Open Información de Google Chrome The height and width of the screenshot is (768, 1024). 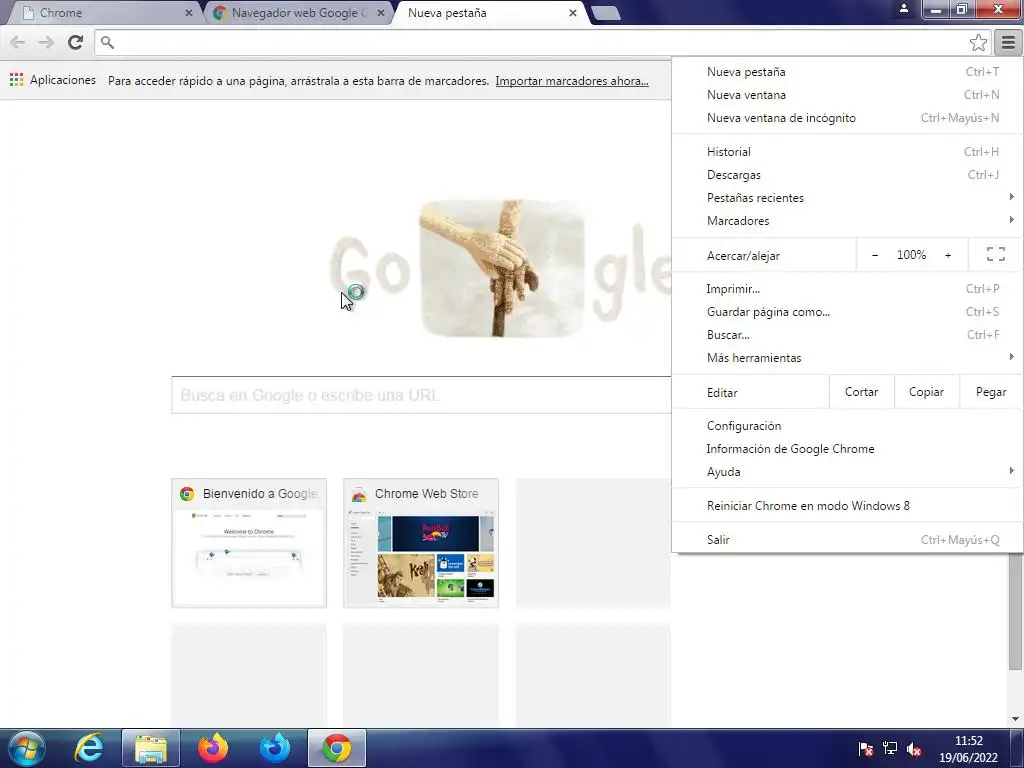tap(847, 449)
